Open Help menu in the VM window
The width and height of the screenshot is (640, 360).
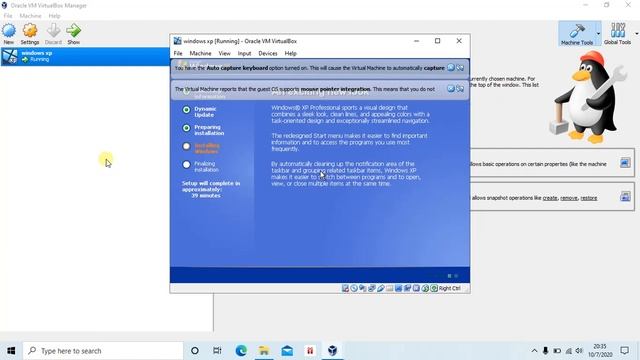click(x=291, y=53)
